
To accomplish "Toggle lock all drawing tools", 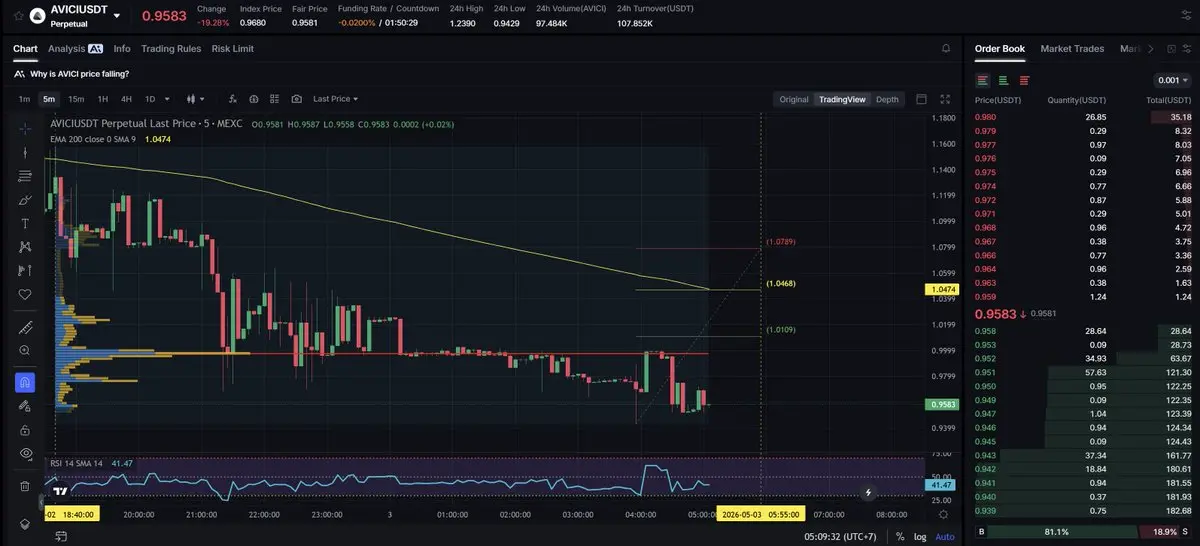I will click(25, 429).
